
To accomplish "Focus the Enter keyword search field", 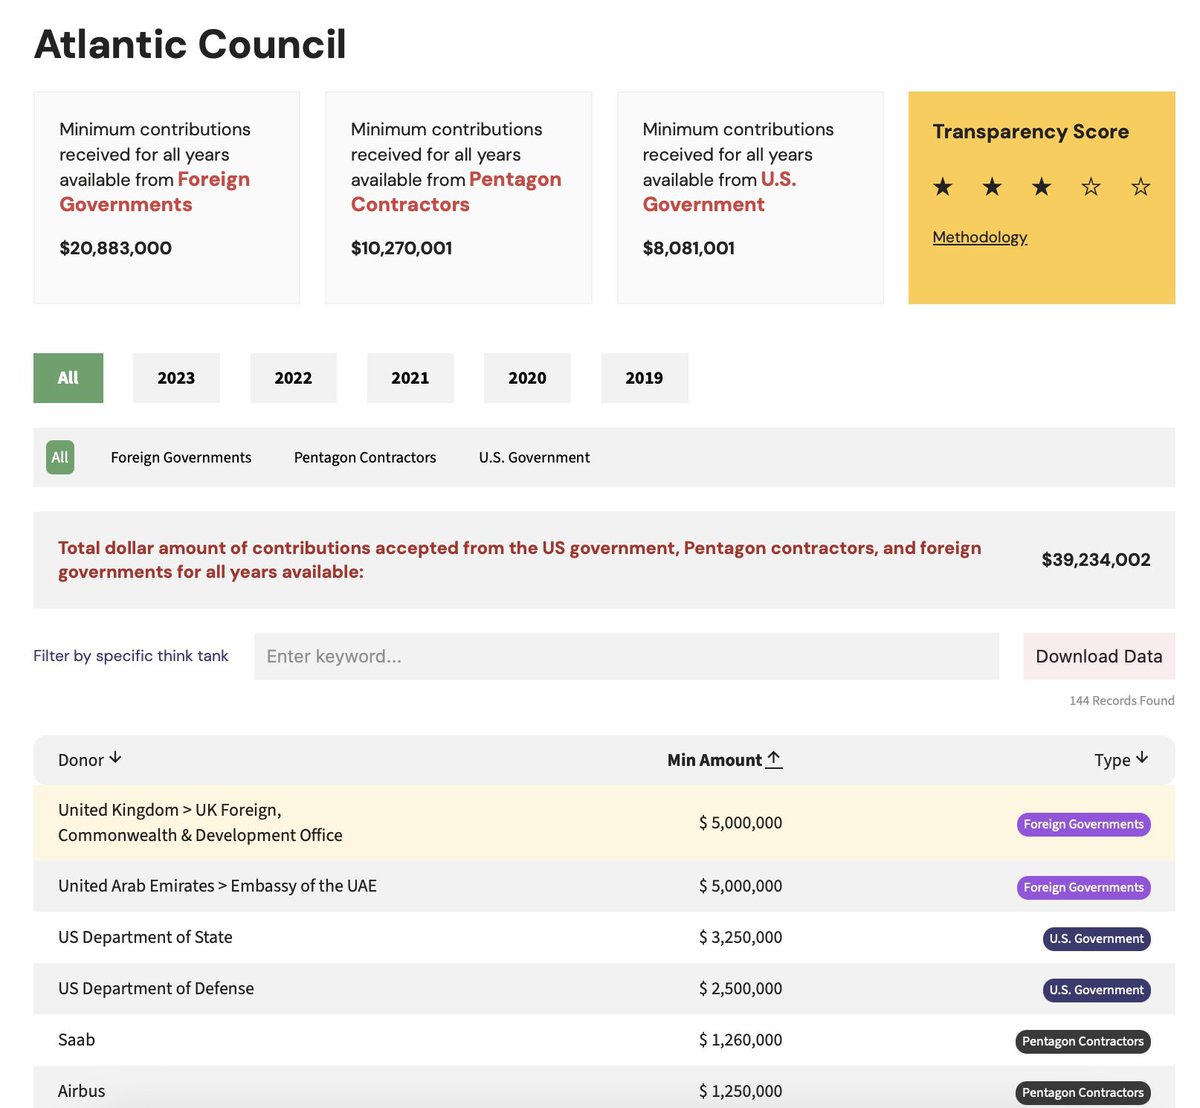I will click(626, 656).
